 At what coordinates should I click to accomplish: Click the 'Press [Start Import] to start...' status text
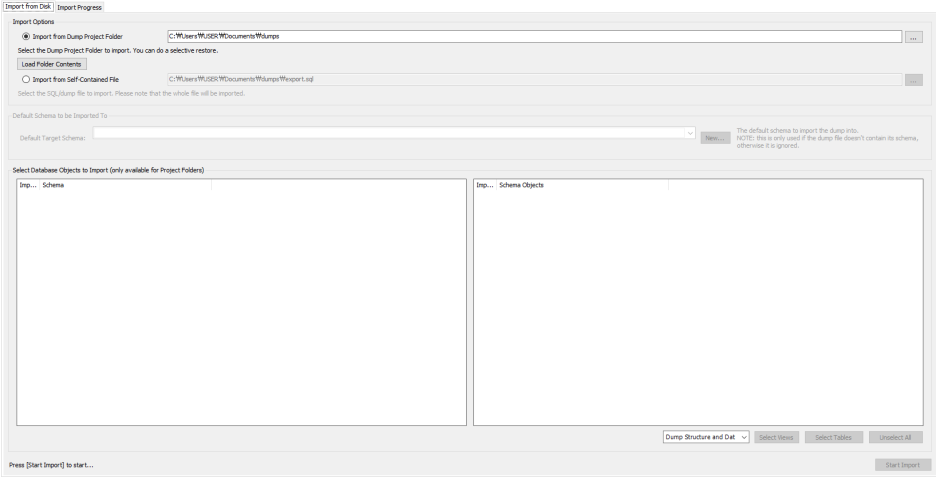point(51,465)
